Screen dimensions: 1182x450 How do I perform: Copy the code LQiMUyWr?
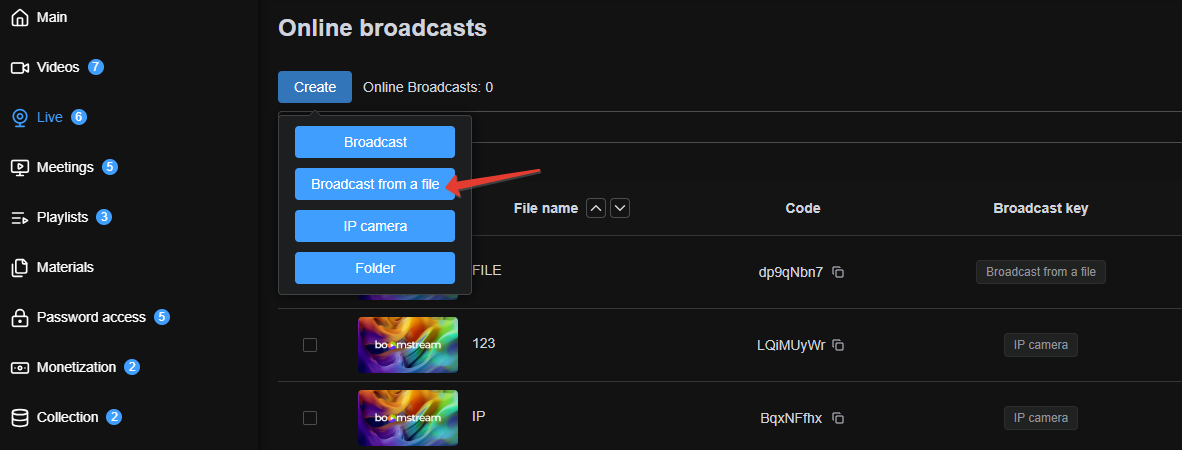pyautogui.click(x=838, y=345)
